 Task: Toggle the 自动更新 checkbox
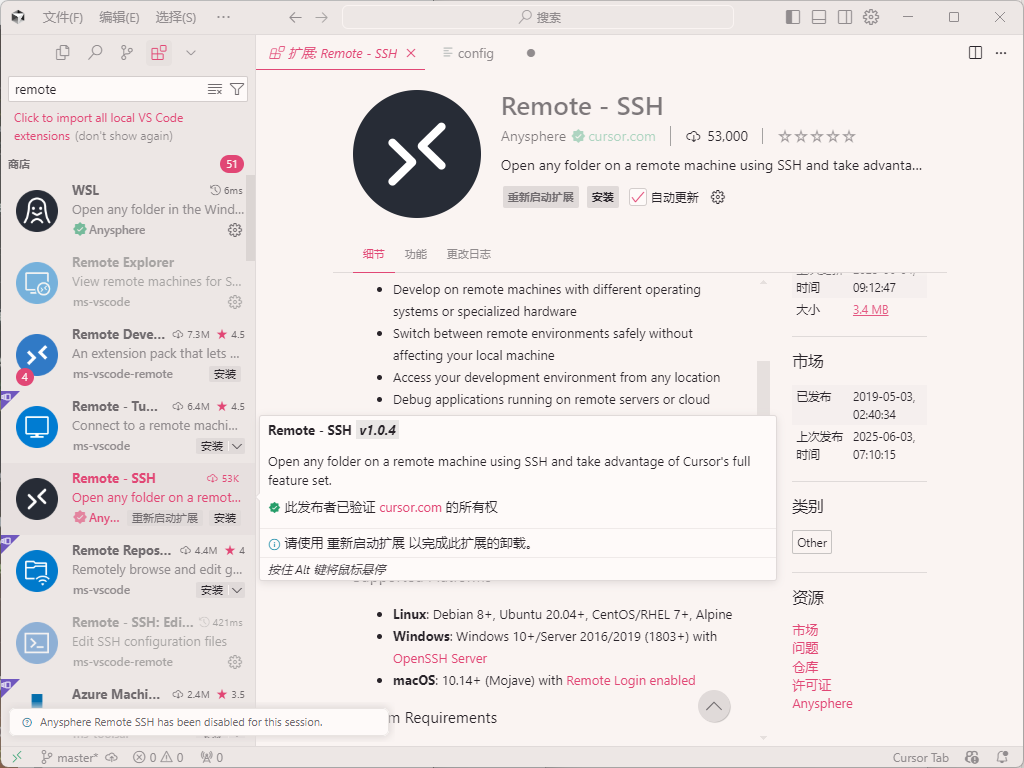click(638, 197)
